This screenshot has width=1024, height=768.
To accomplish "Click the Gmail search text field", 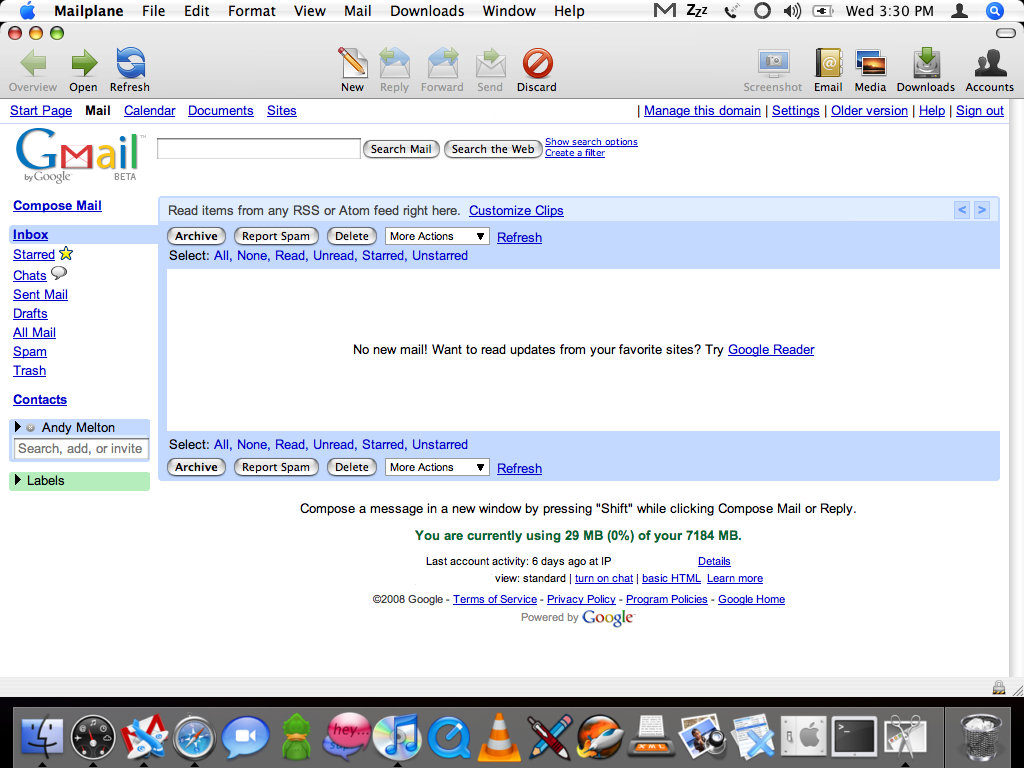I will (259, 149).
